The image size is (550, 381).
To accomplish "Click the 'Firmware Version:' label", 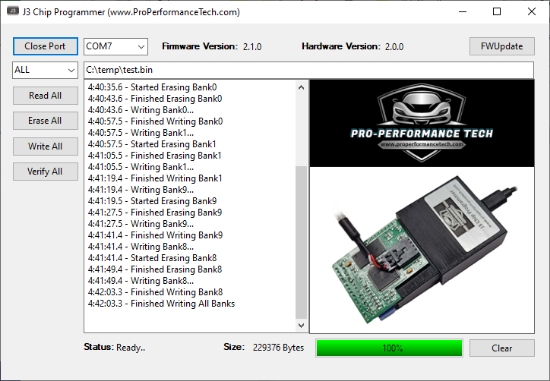I will coord(200,46).
